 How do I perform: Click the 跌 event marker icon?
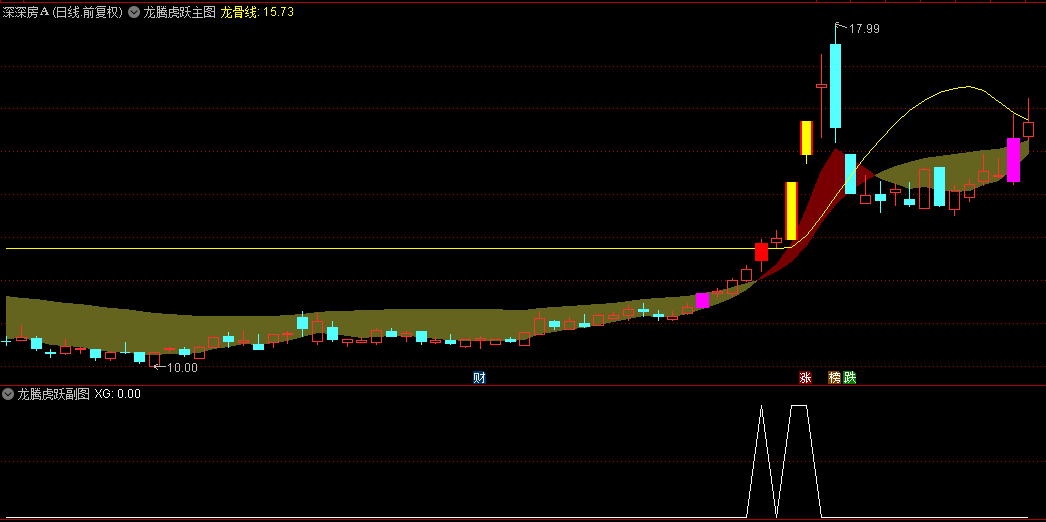pyautogui.click(x=849, y=378)
